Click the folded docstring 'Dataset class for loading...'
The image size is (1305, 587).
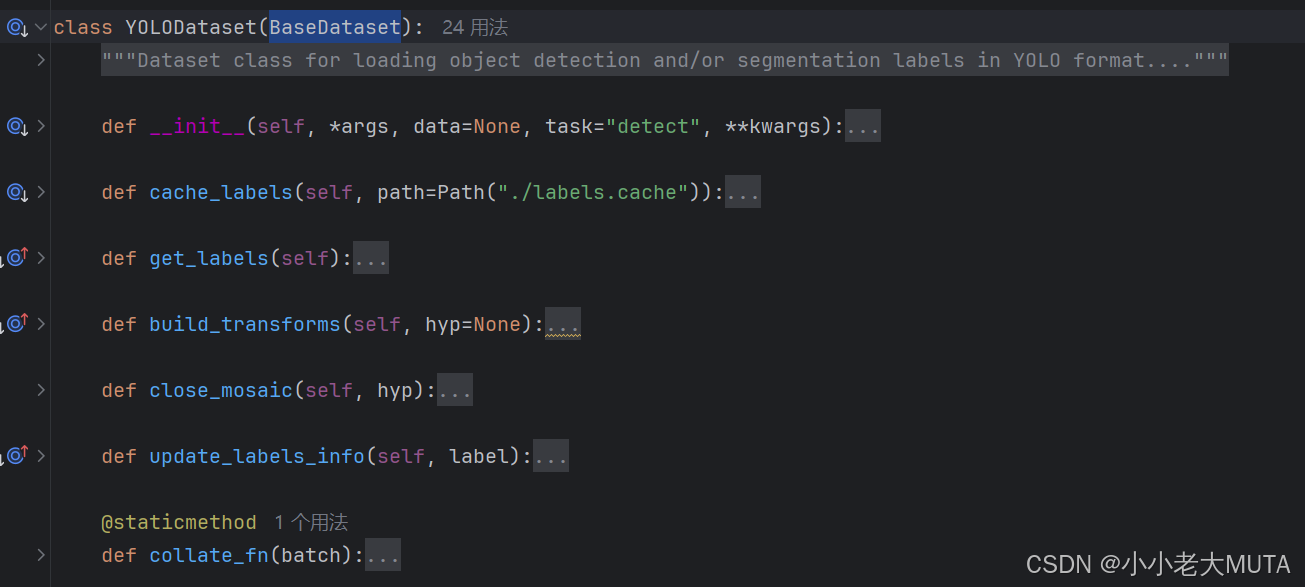click(665, 60)
